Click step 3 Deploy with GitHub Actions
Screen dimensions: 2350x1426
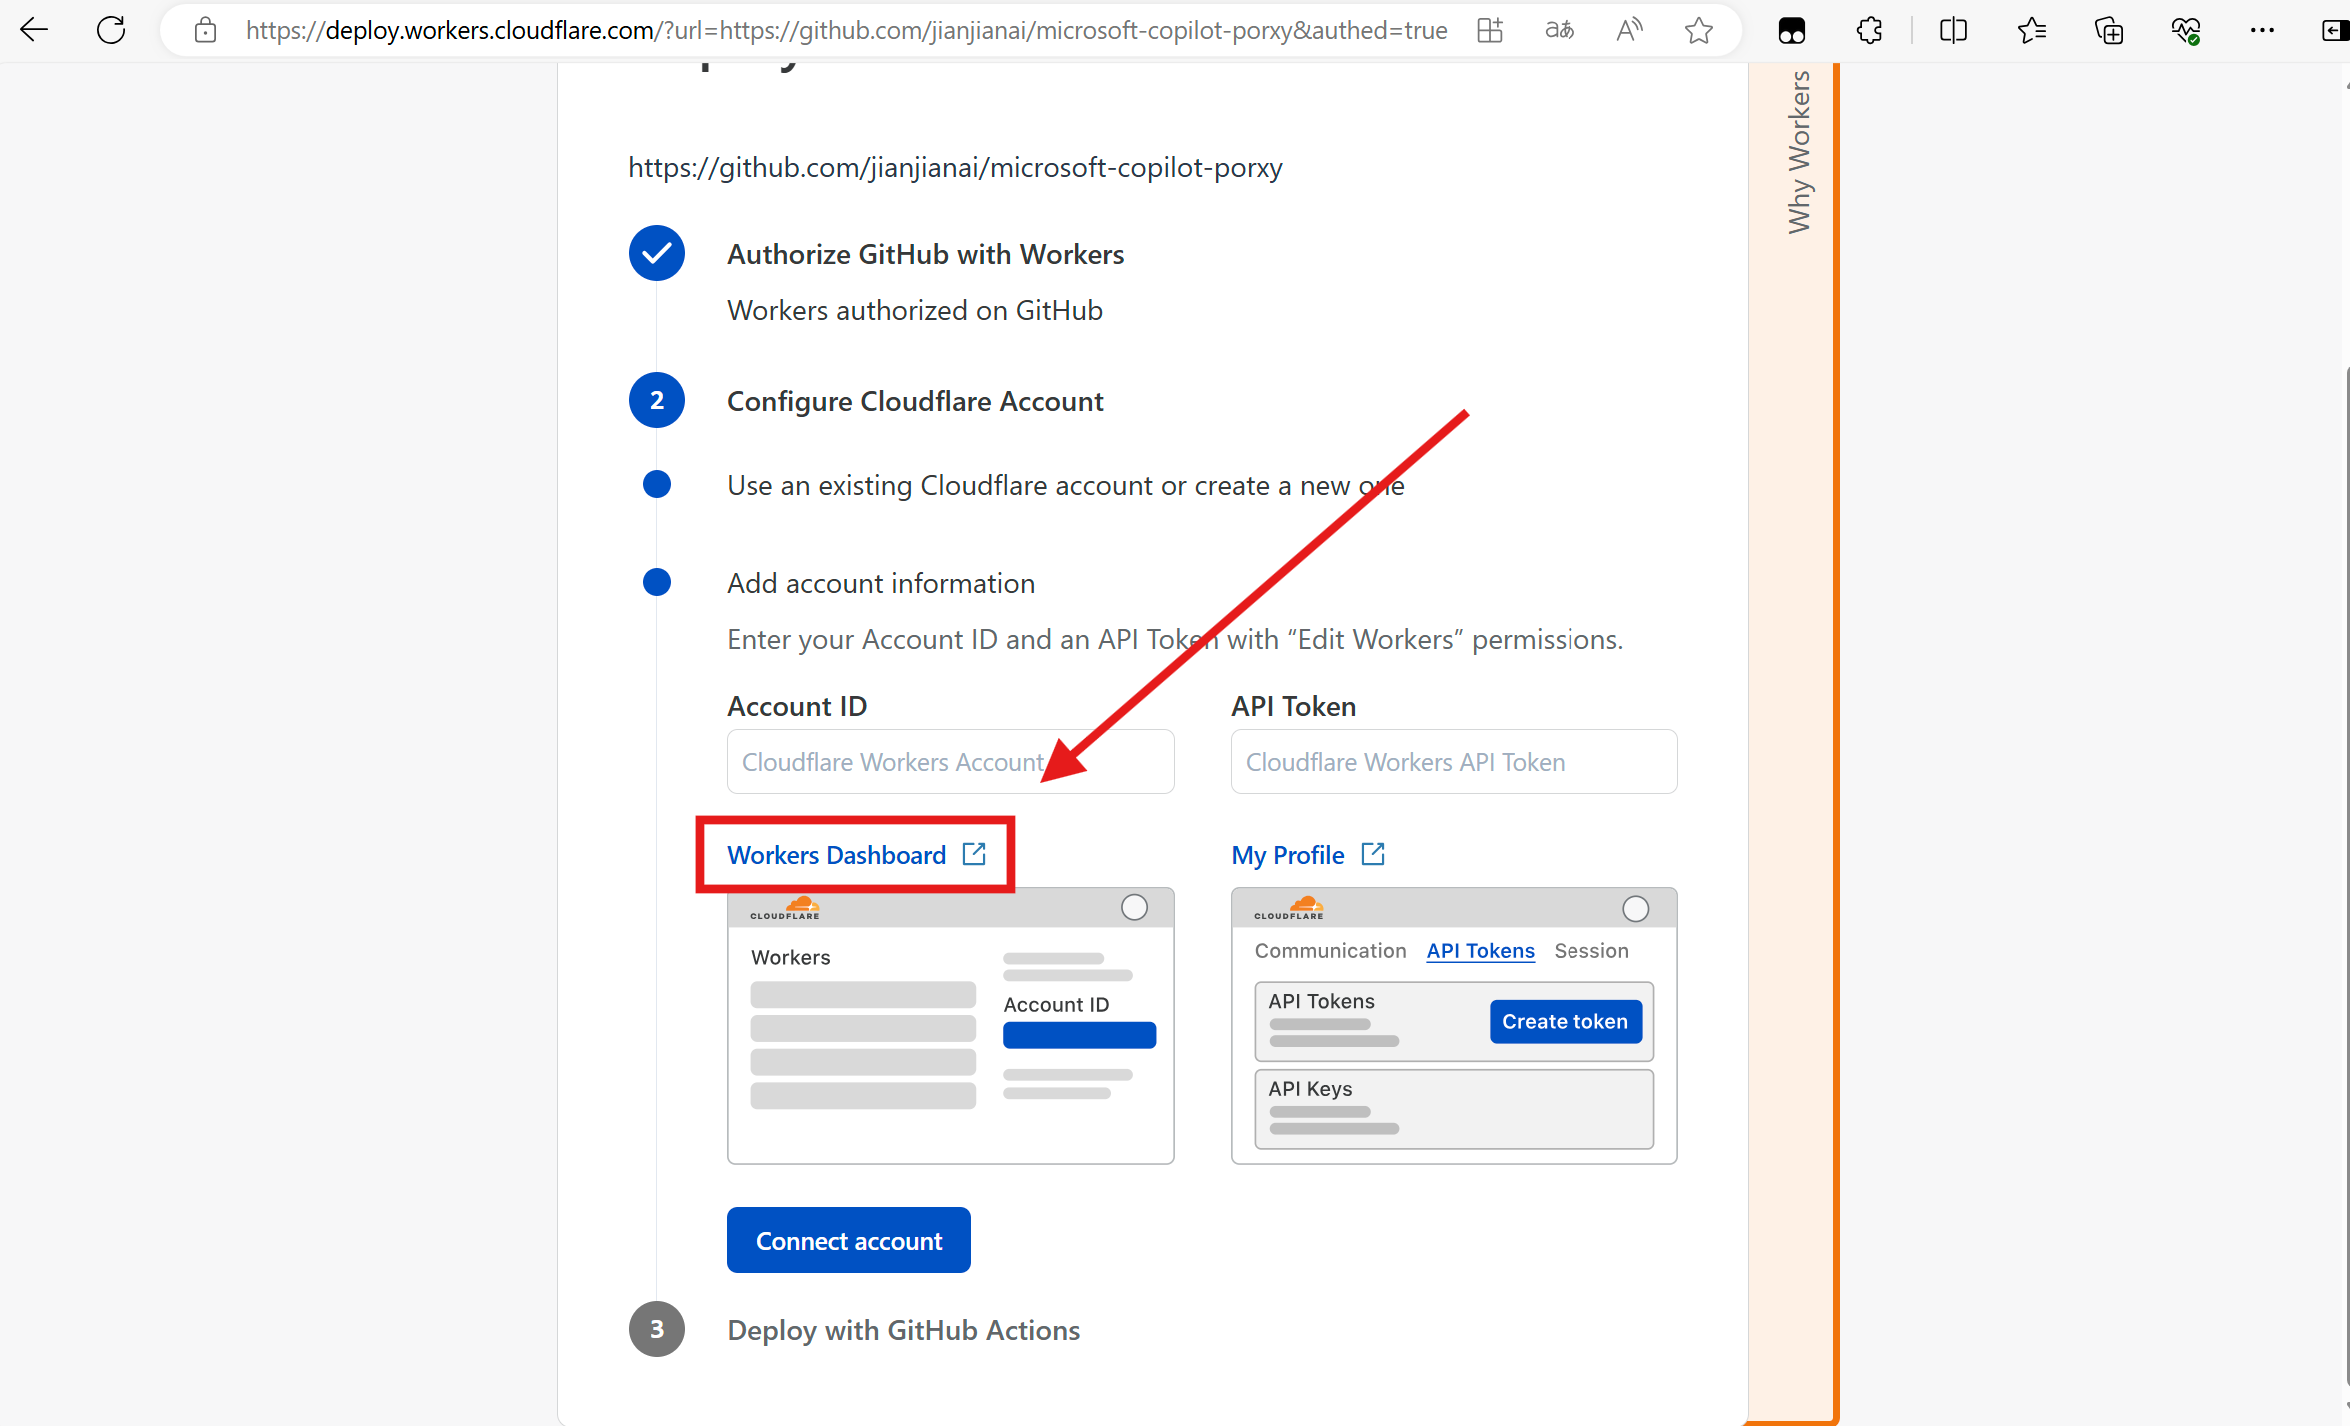902,1330
